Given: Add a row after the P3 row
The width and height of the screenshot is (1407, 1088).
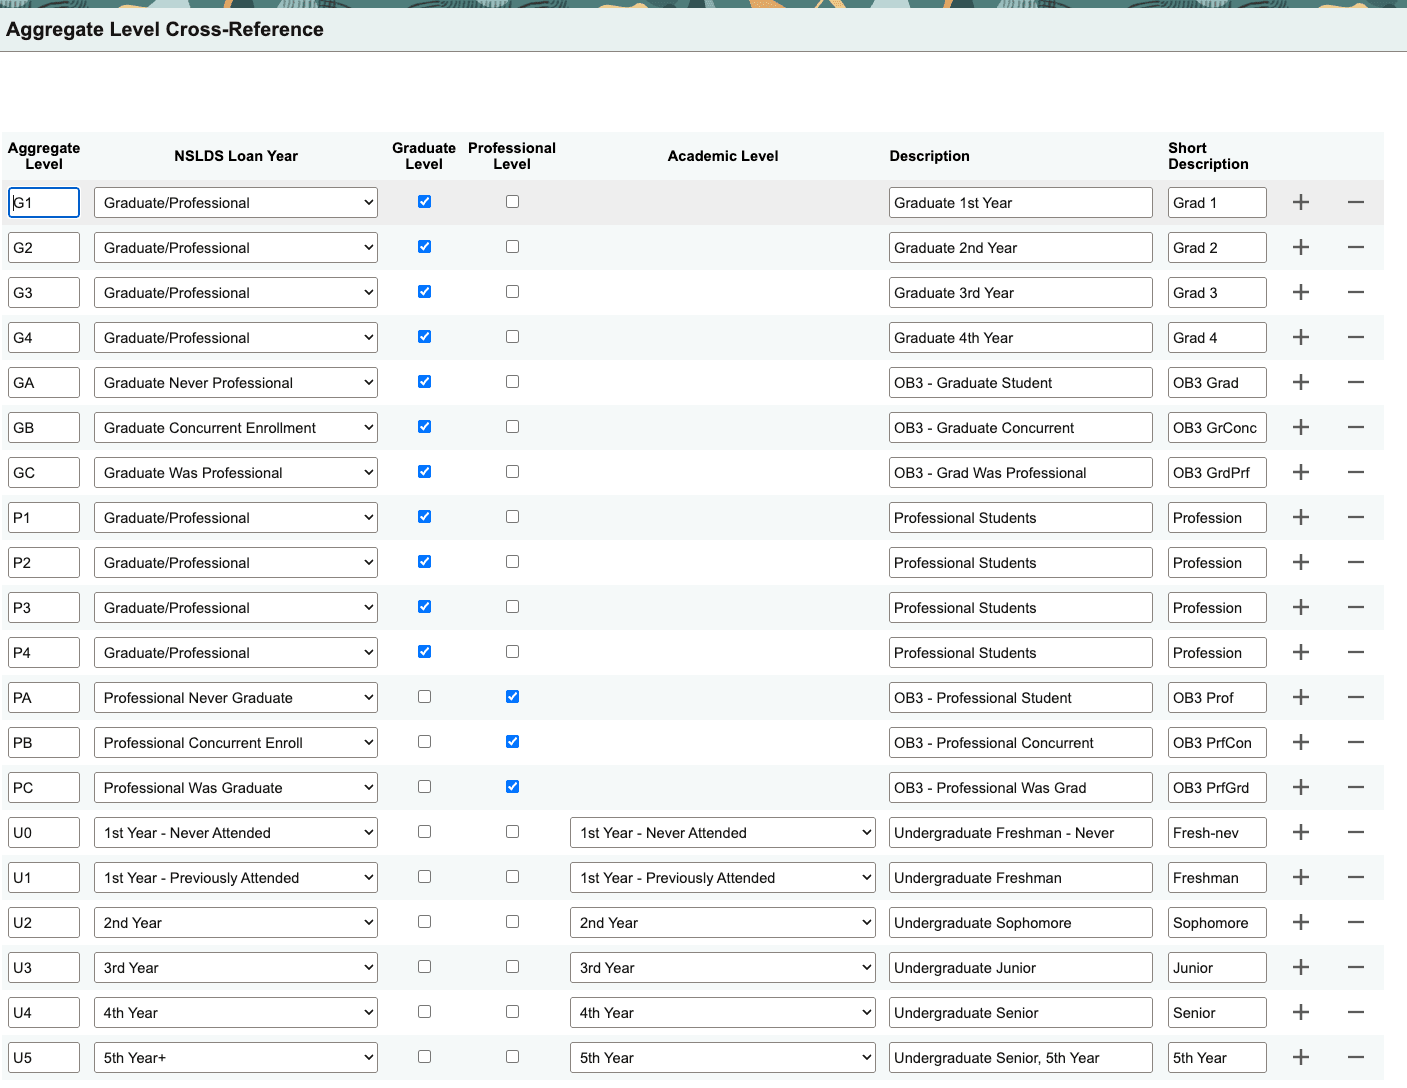Looking at the screenshot, I should point(1301,607).
